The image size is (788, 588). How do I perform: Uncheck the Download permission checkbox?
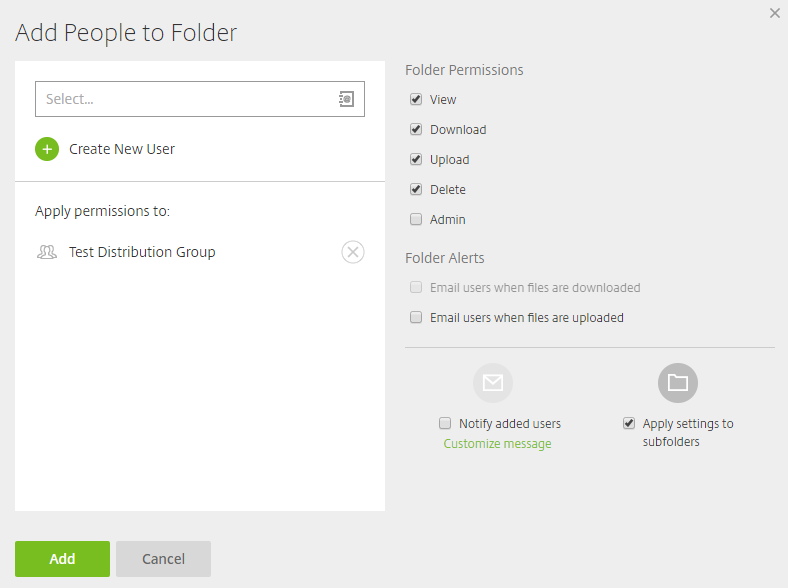416,129
